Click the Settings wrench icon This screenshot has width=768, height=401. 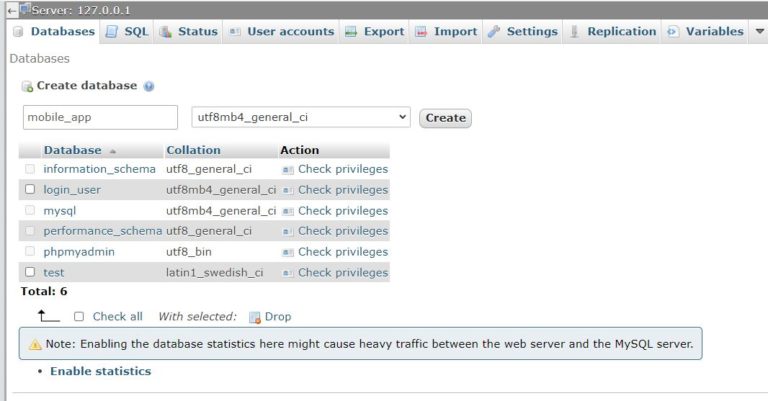pyautogui.click(x=494, y=32)
